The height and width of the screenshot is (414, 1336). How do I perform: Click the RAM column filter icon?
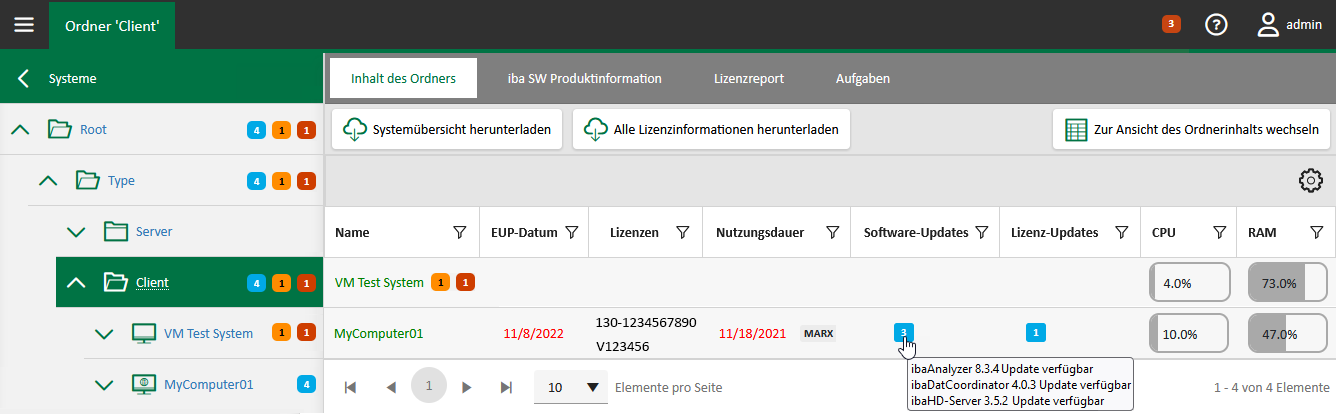(1317, 233)
